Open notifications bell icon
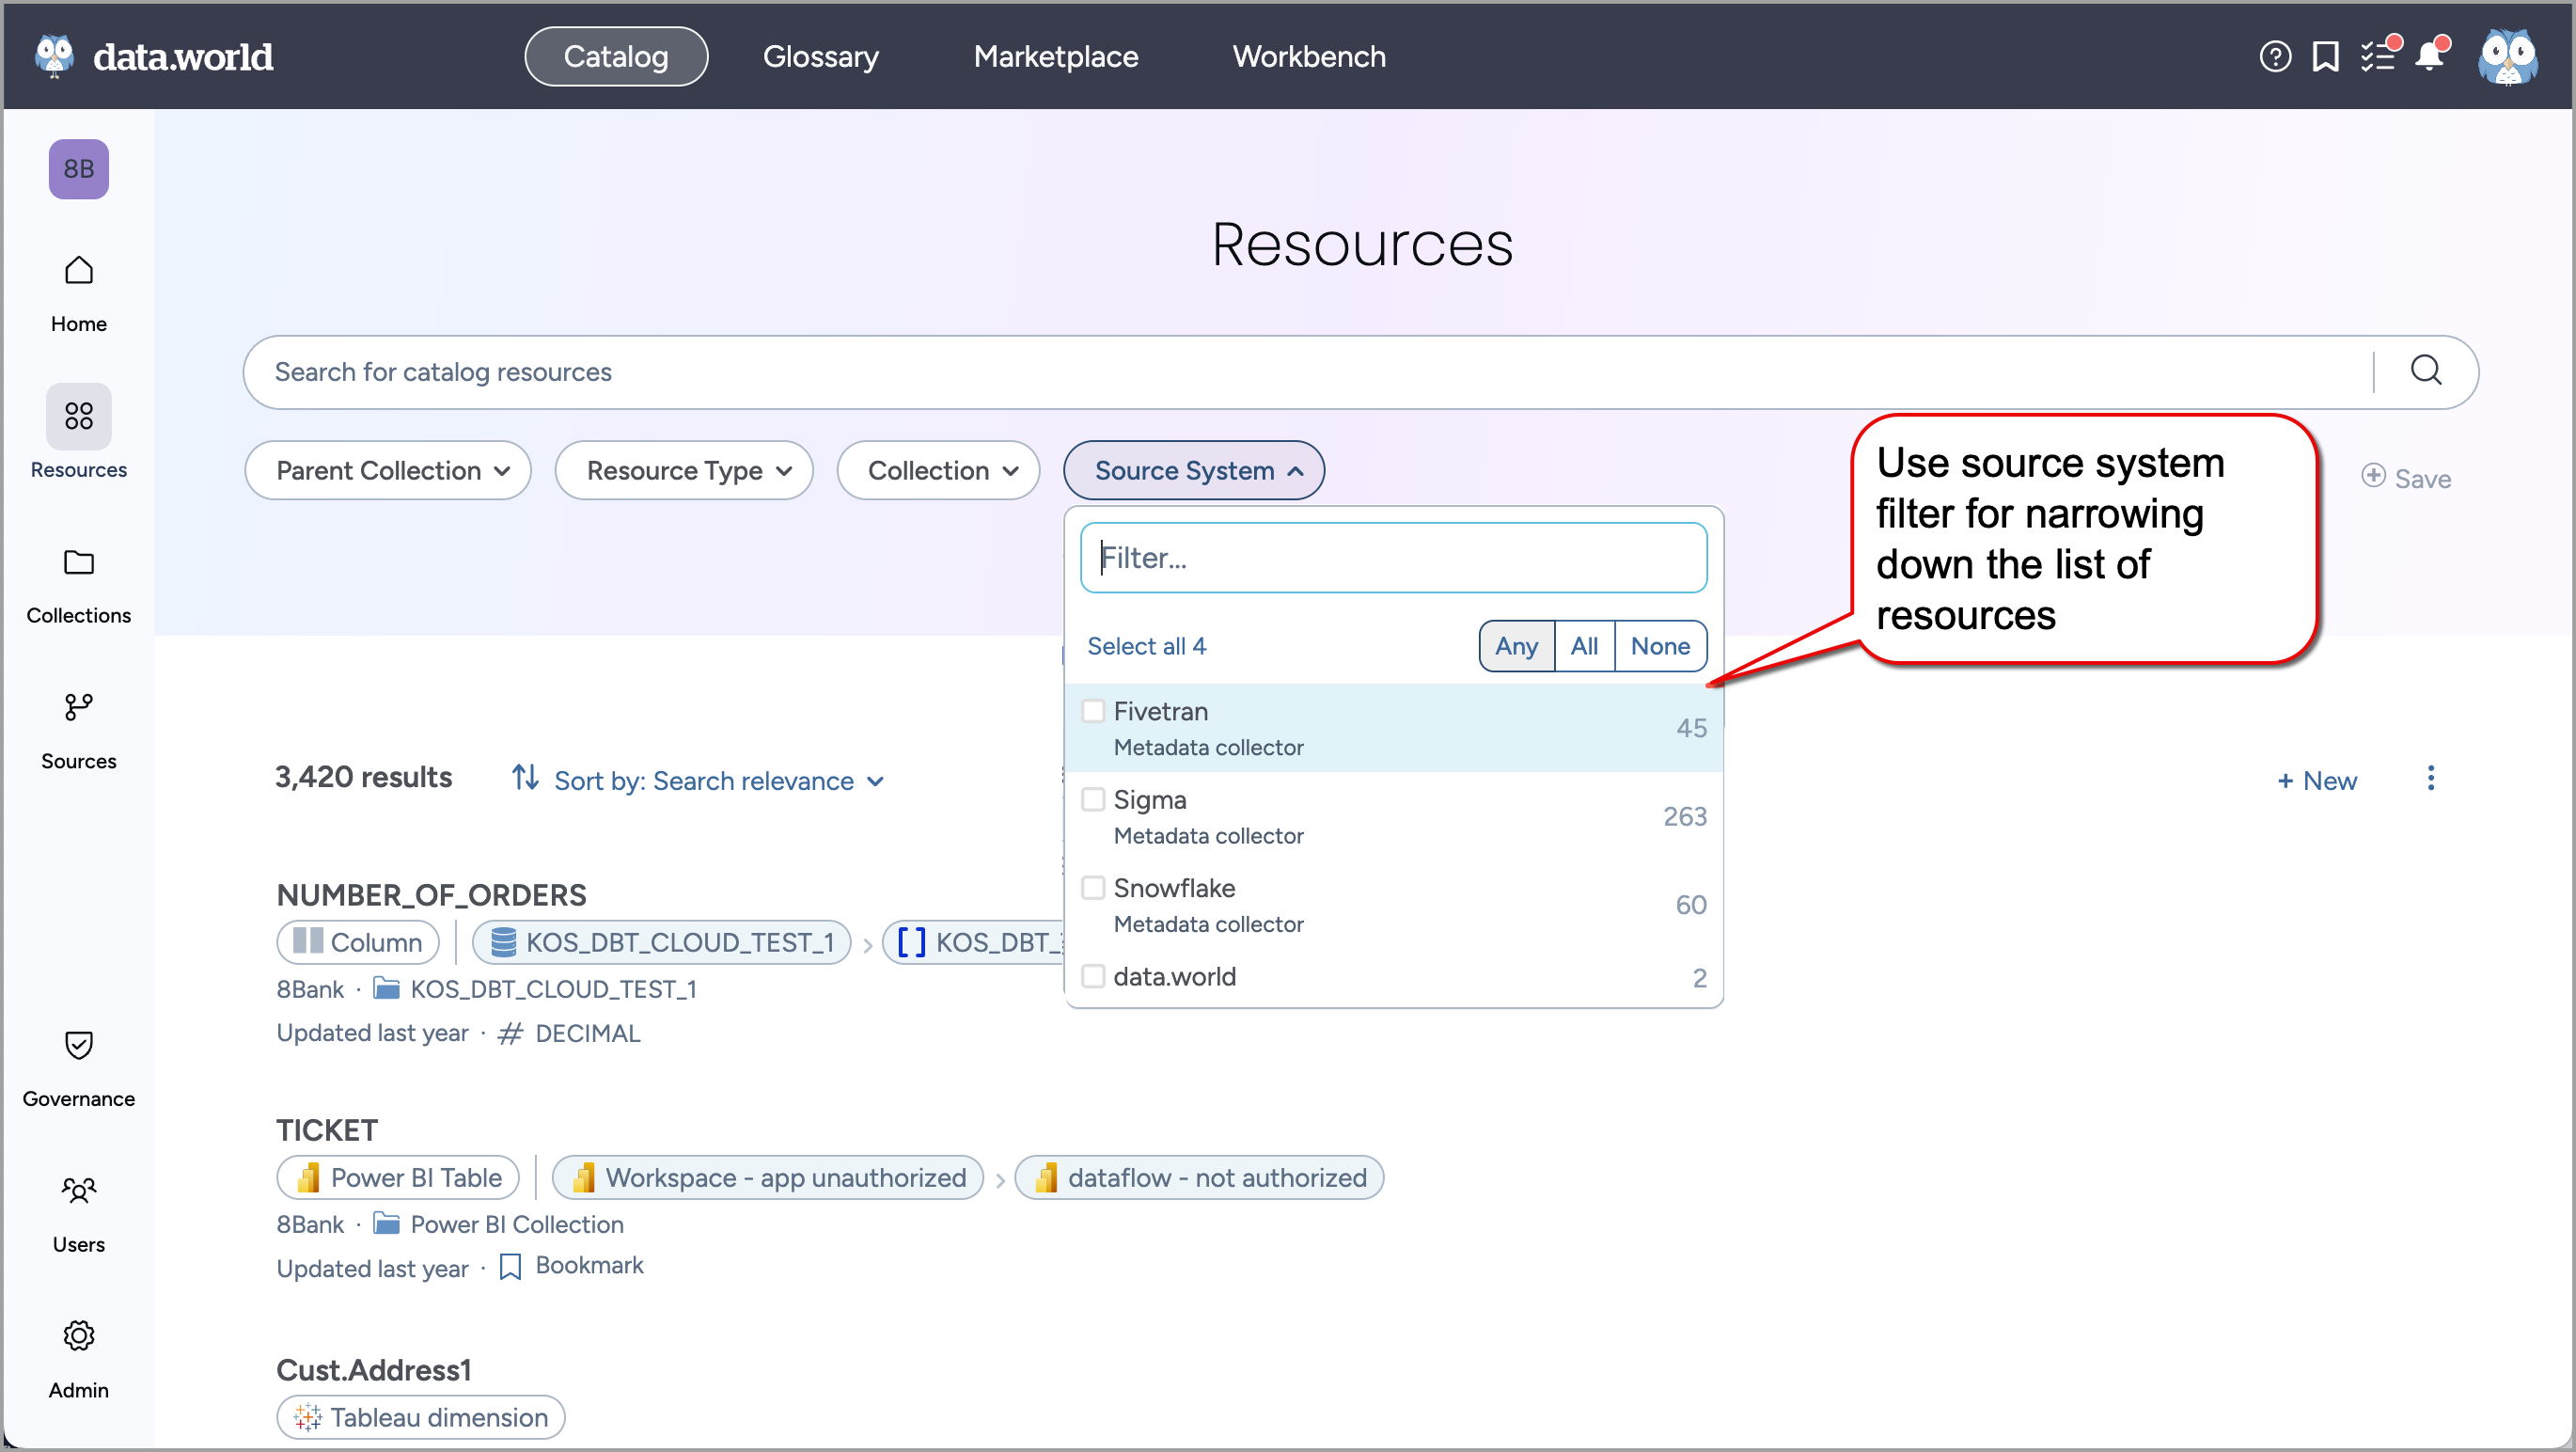Viewport: 2576px width, 1452px height. point(2429,57)
